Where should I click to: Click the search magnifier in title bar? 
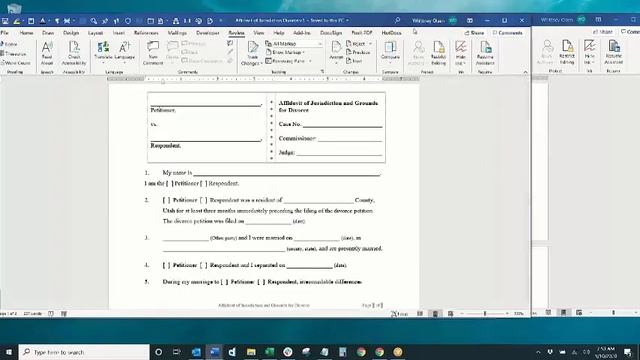pyautogui.click(x=397, y=20)
